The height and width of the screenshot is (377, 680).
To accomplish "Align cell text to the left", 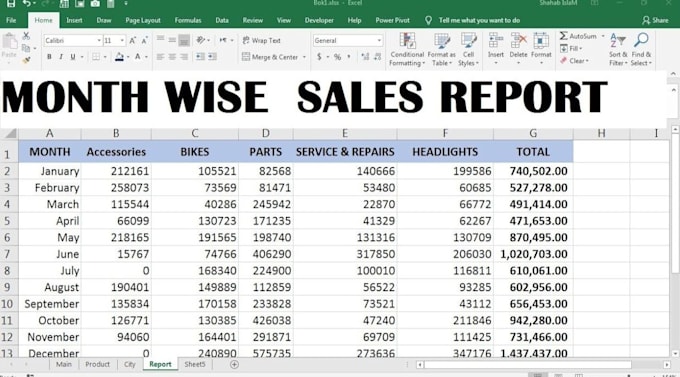I will coord(160,57).
